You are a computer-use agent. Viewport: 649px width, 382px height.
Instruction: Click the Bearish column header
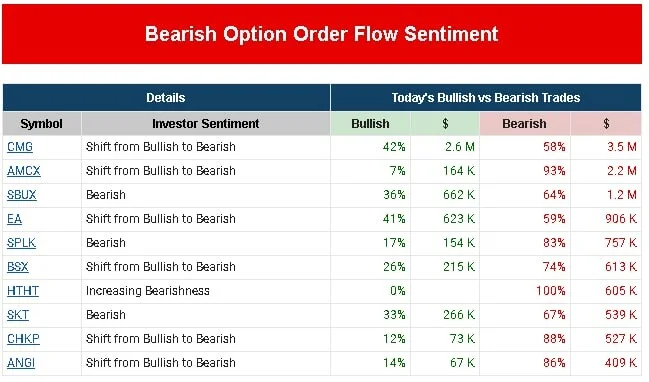coord(524,124)
